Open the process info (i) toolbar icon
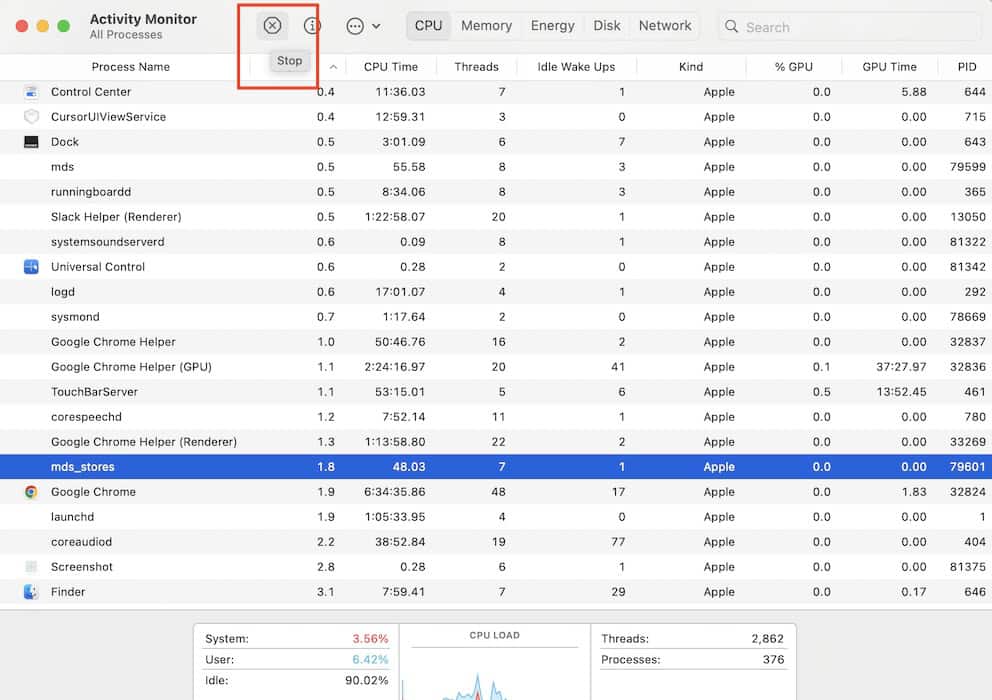Viewport: 992px width, 700px height. (315, 25)
